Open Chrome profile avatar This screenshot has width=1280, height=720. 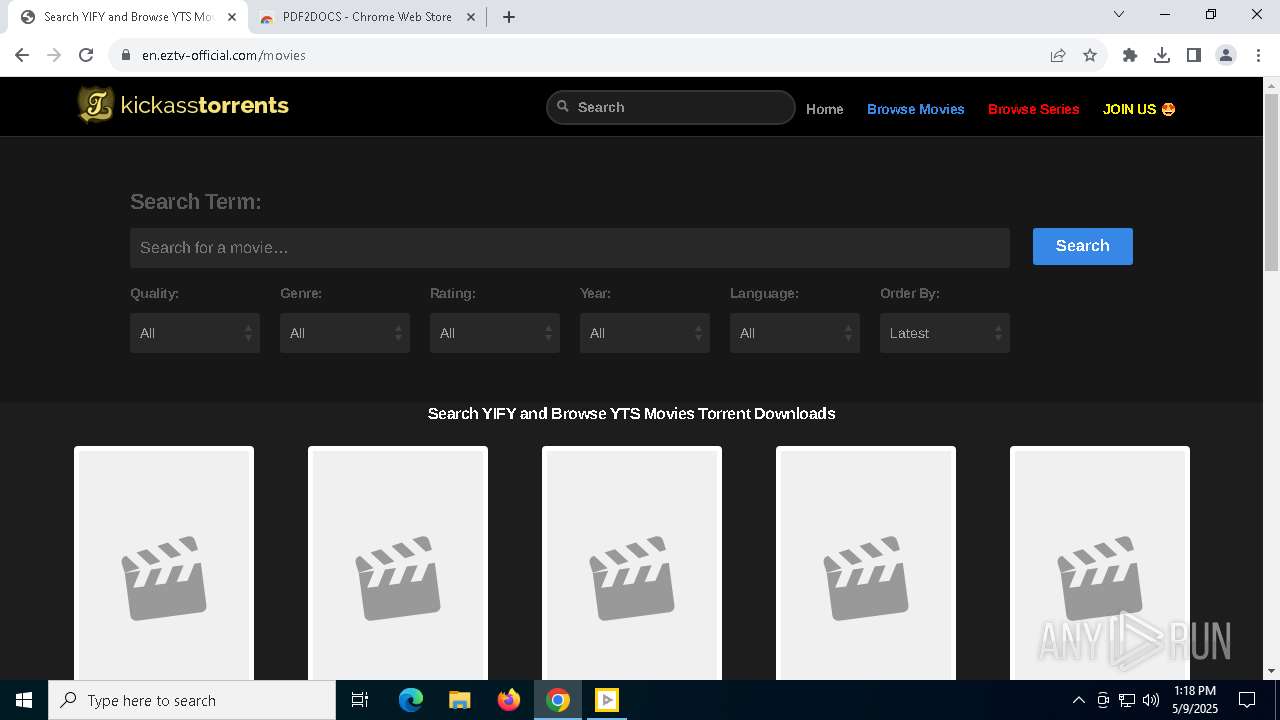coord(1226,55)
